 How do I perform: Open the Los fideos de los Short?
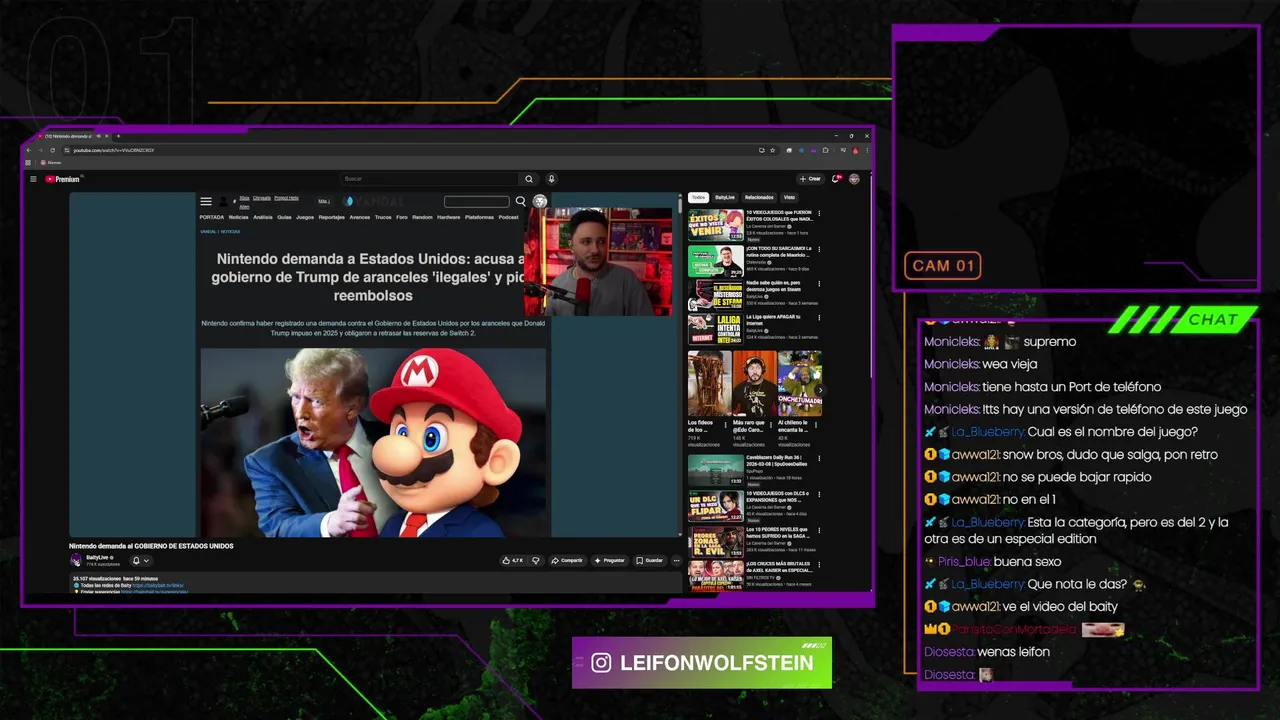pyautogui.click(x=709, y=384)
